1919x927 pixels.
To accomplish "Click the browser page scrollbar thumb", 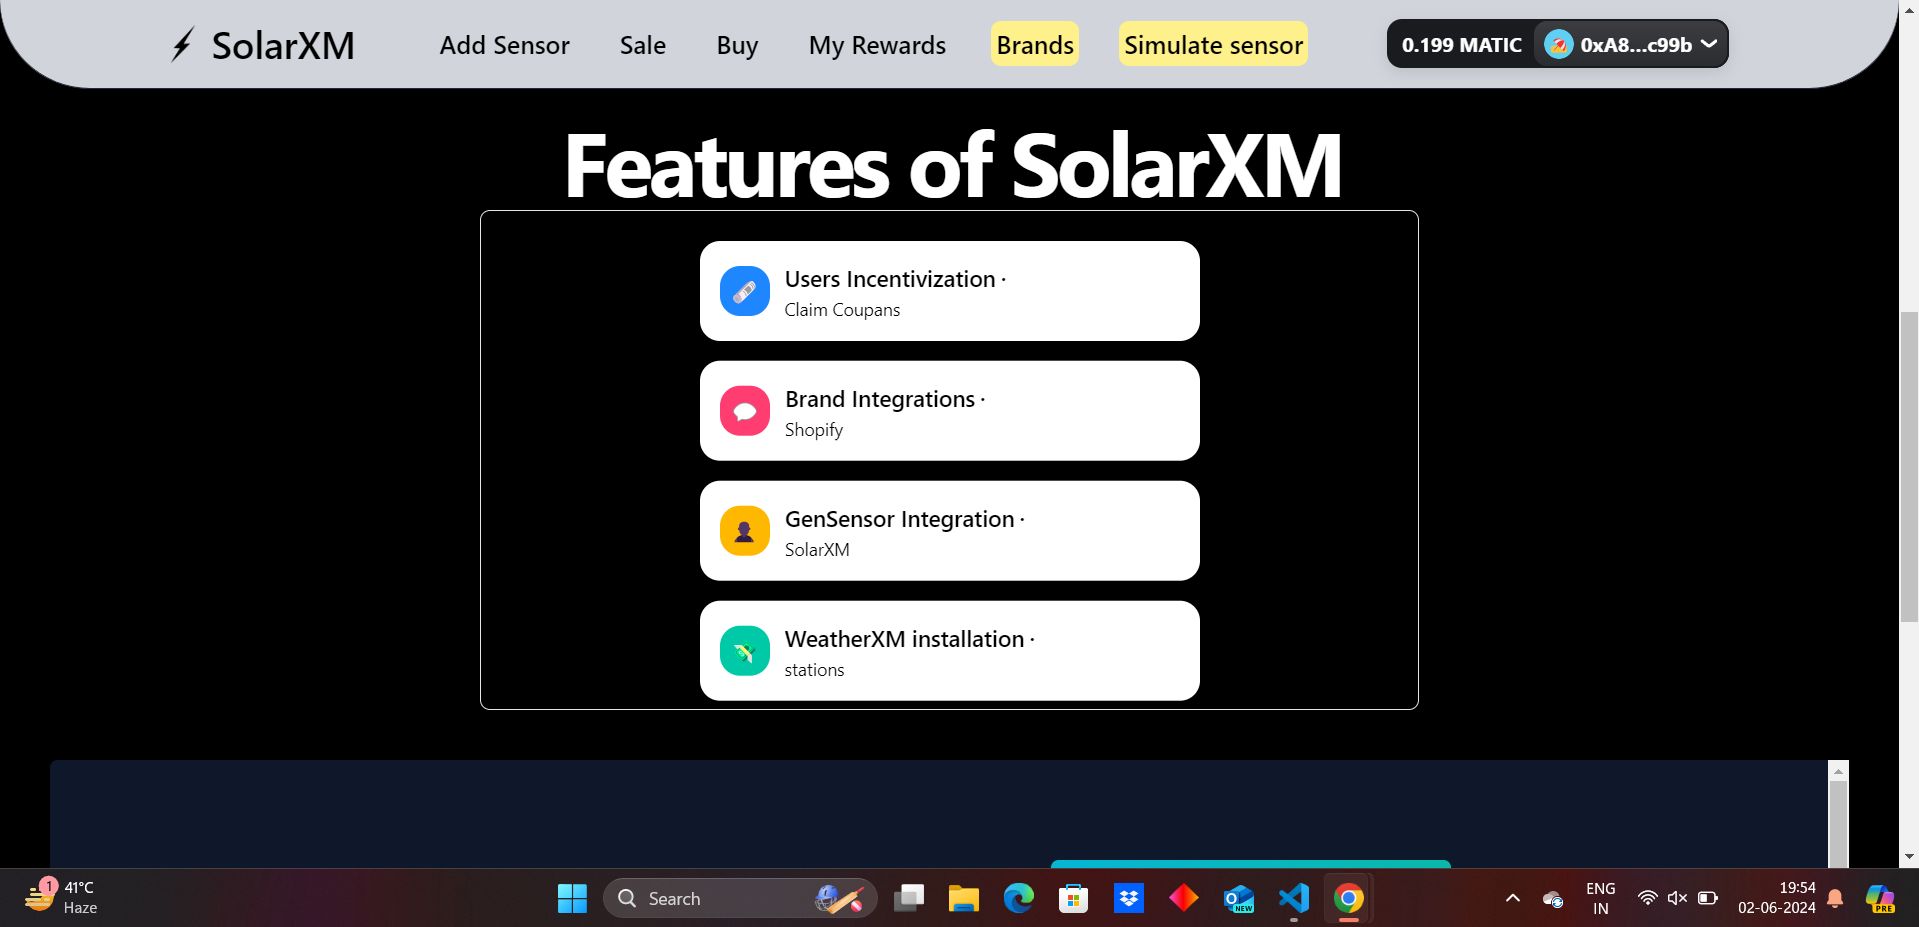I will tap(1909, 467).
